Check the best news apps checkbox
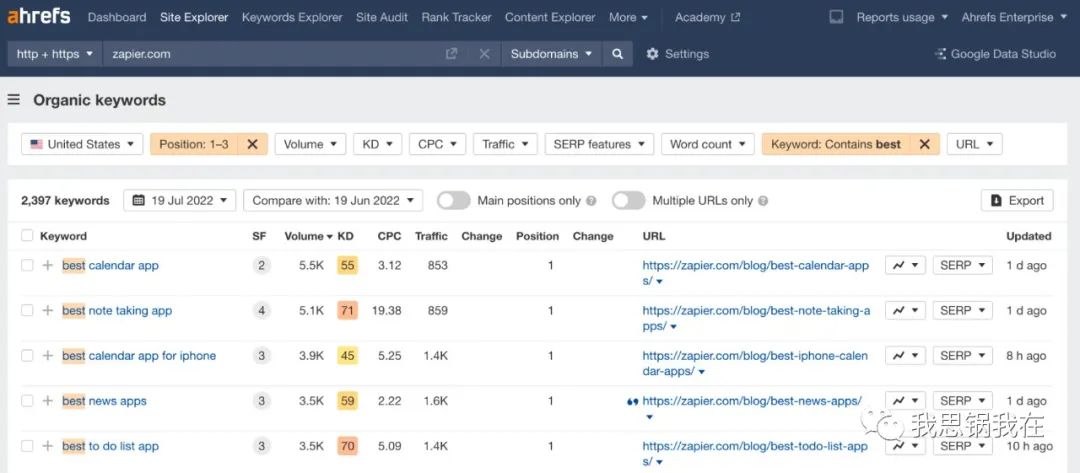 (x=27, y=401)
